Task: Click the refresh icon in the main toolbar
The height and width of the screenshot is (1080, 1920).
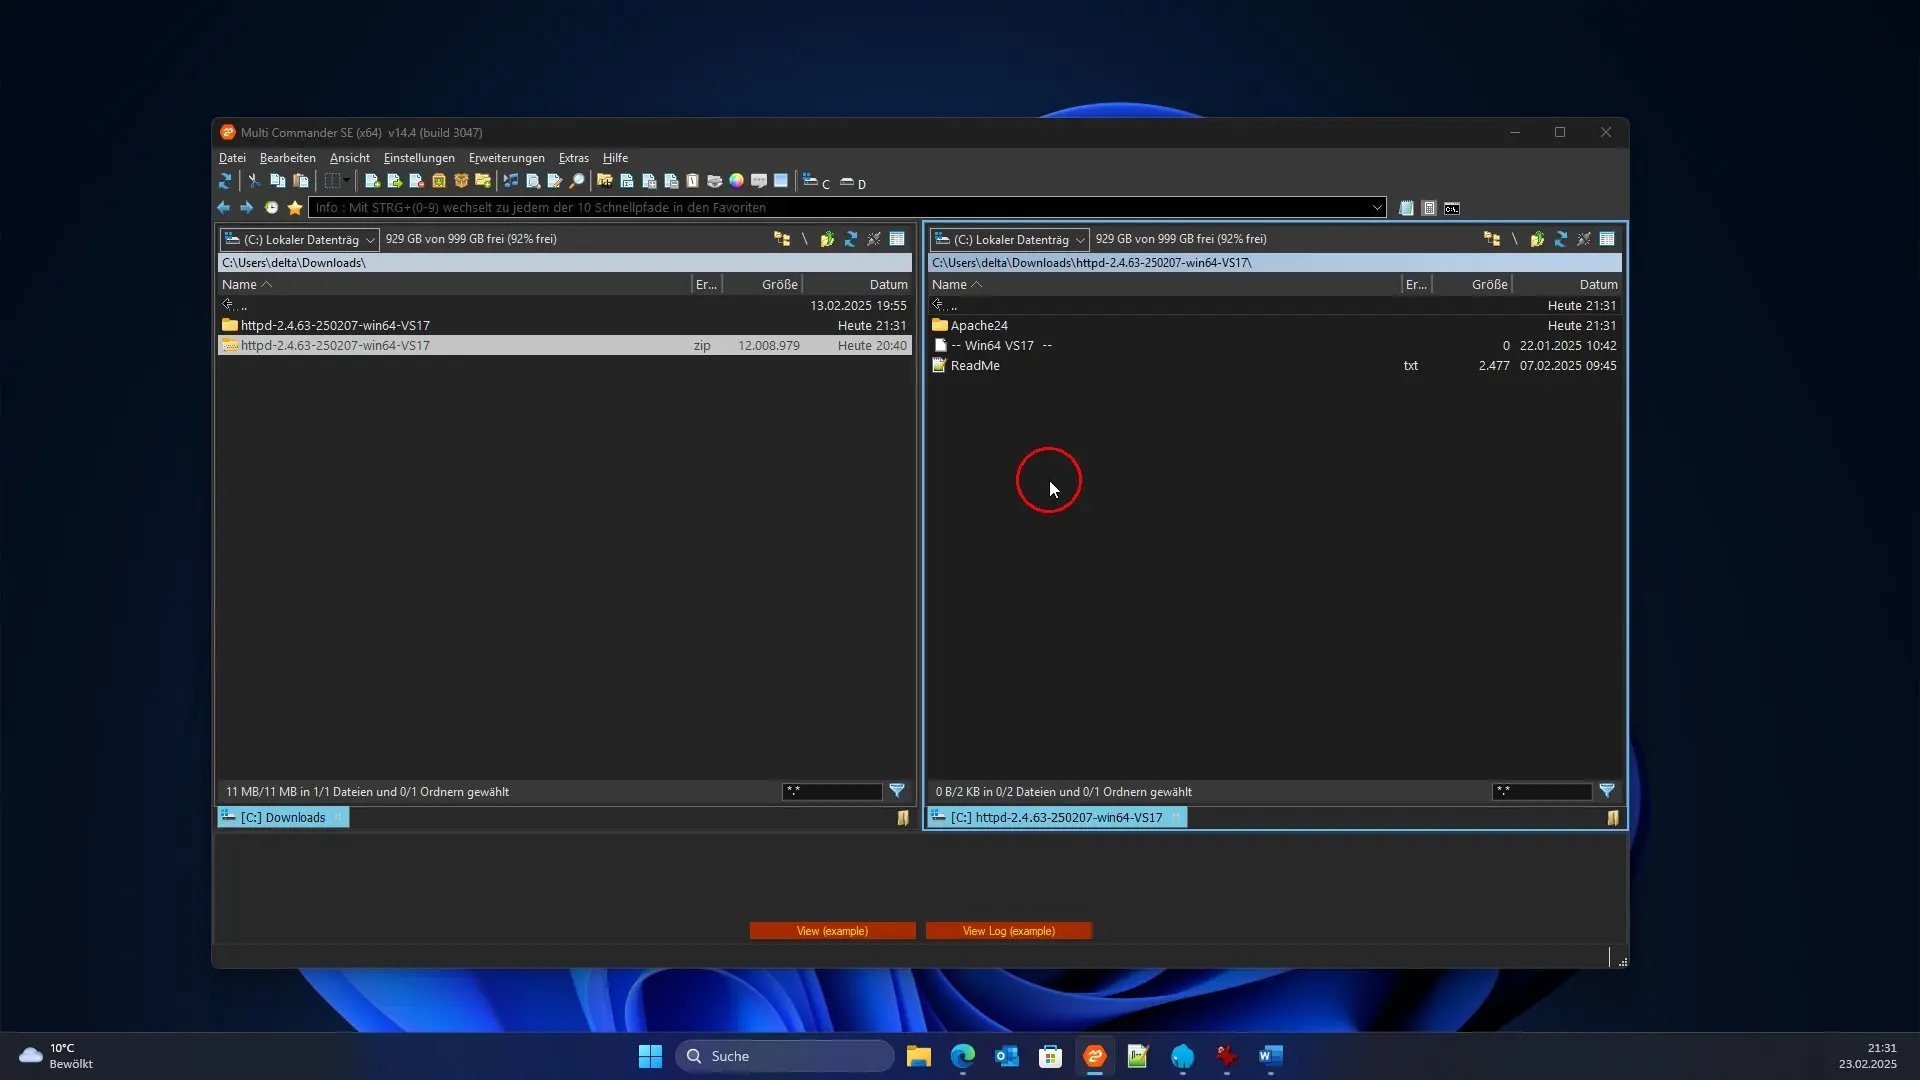Action: tap(225, 181)
